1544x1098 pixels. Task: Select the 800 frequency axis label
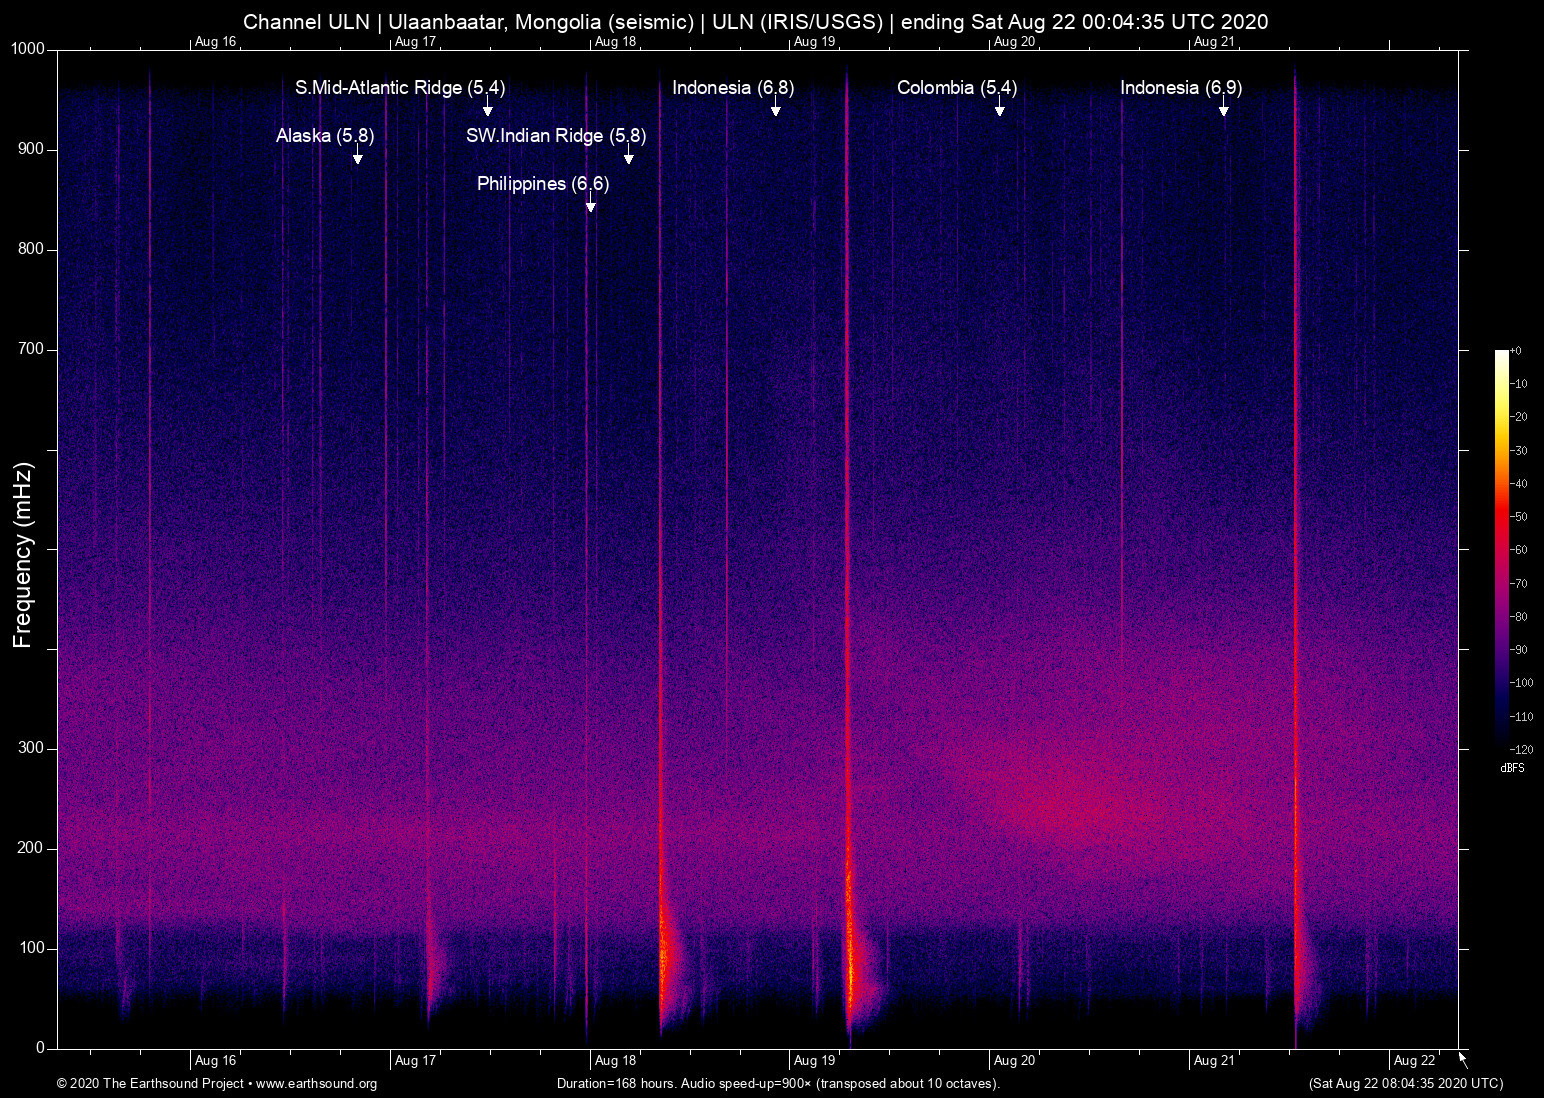[x=32, y=249]
